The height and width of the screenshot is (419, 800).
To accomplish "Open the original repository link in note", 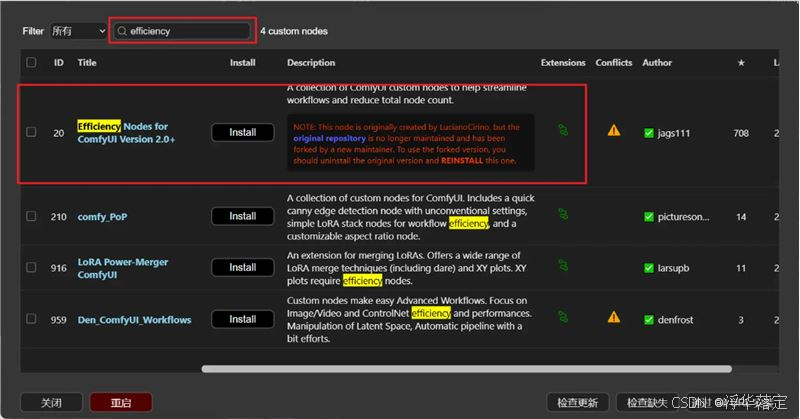I will click(x=329, y=138).
